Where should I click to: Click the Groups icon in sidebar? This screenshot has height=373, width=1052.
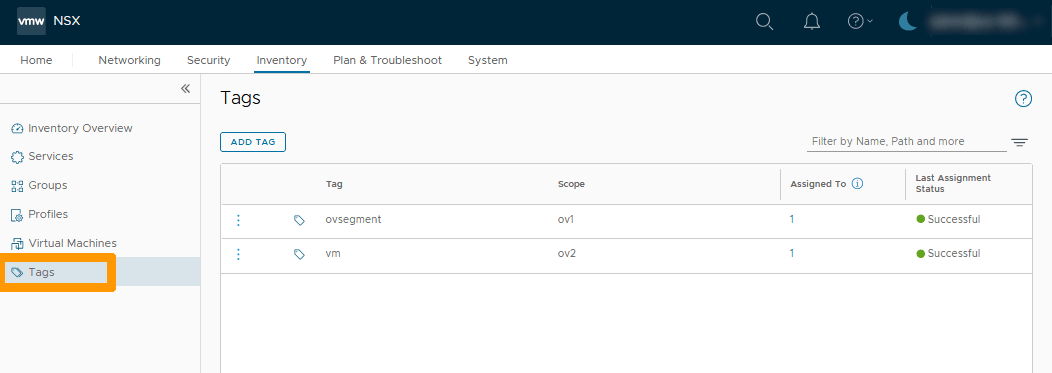pos(17,186)
